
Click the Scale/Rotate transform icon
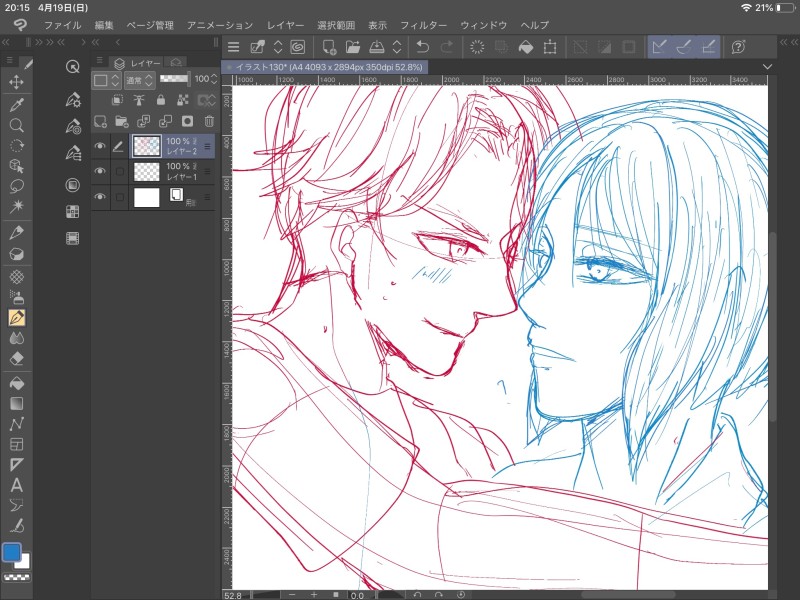pyautogui.click(x=550, y=47)
